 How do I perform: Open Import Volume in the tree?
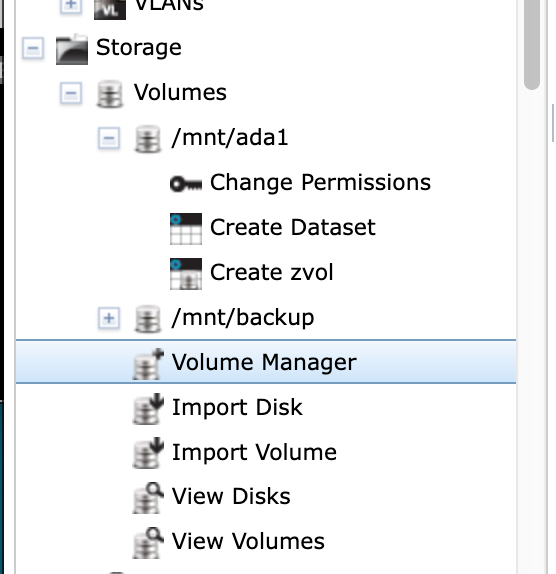click(x=254, y=452)
